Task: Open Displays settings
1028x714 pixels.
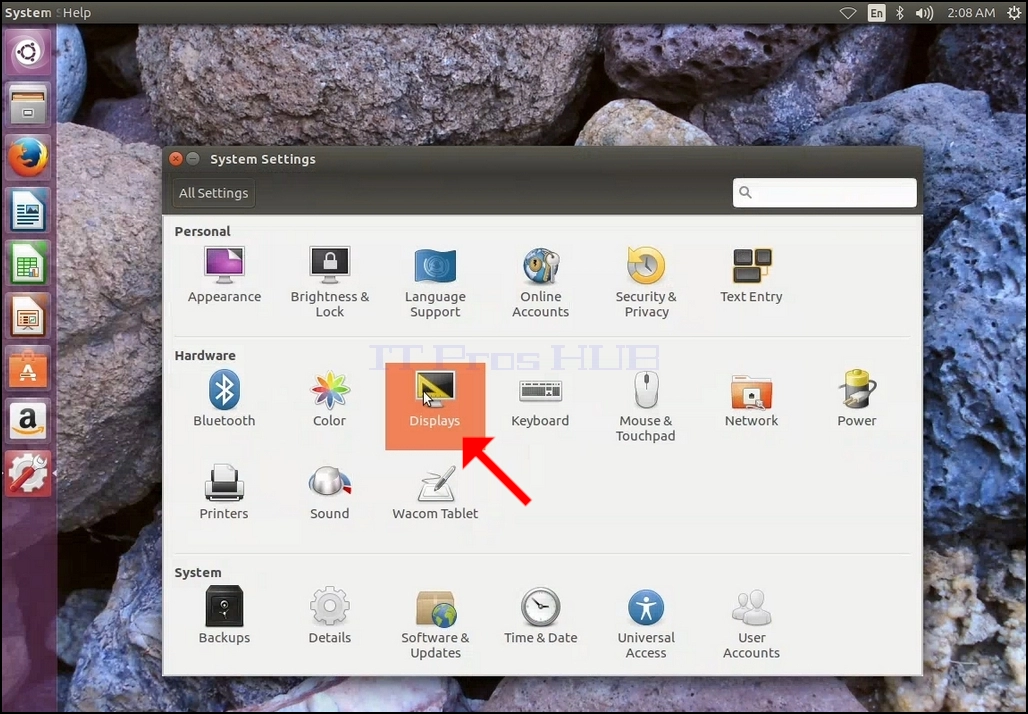Action: (x=435, y=407)
